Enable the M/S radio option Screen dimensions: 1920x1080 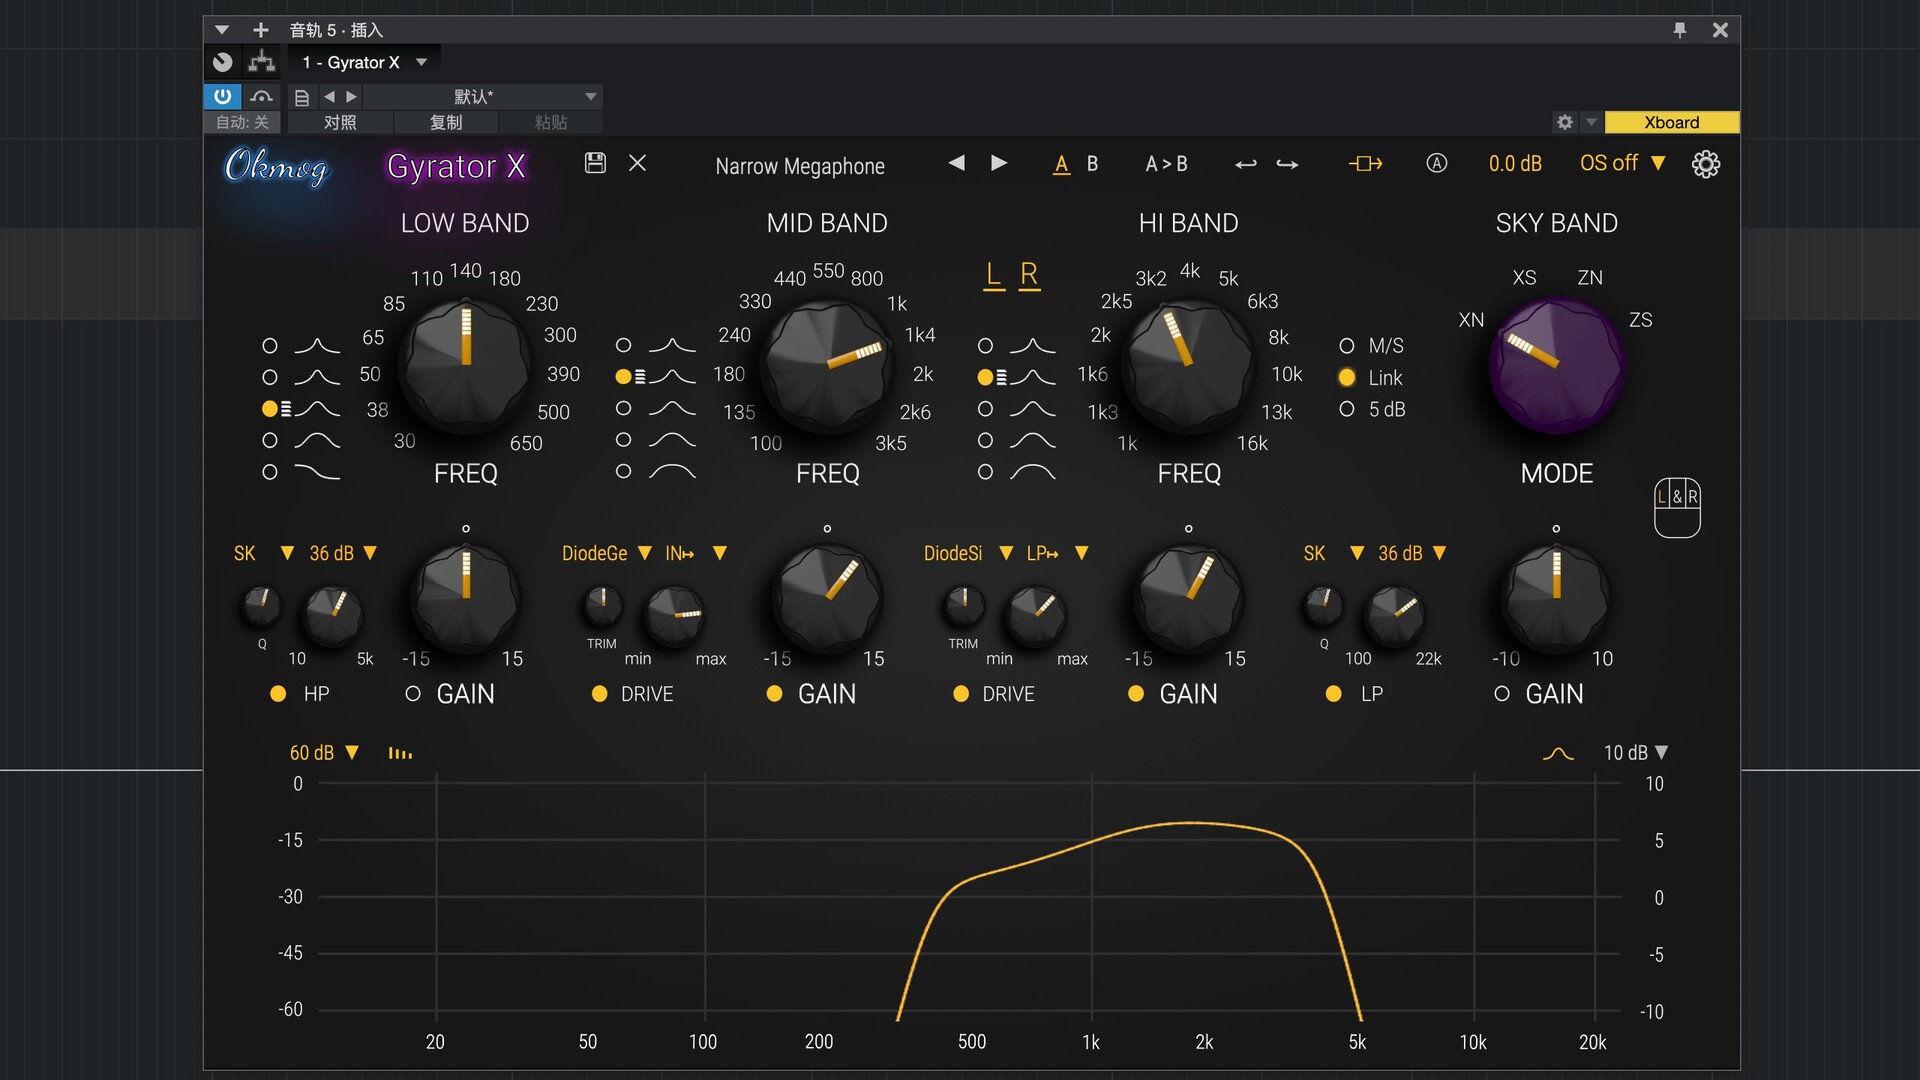(x=1347, y=346)
